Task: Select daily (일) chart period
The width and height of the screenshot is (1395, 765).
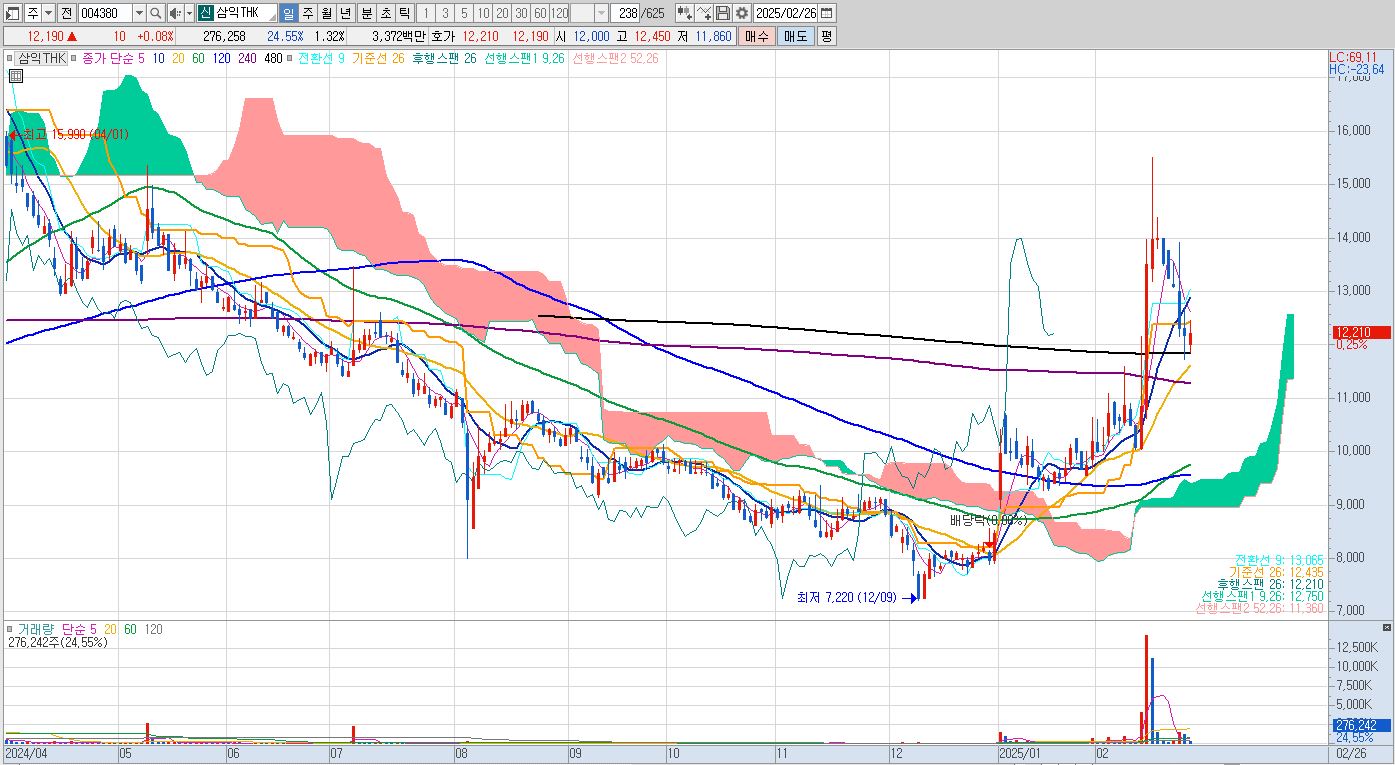Action: 287,13
